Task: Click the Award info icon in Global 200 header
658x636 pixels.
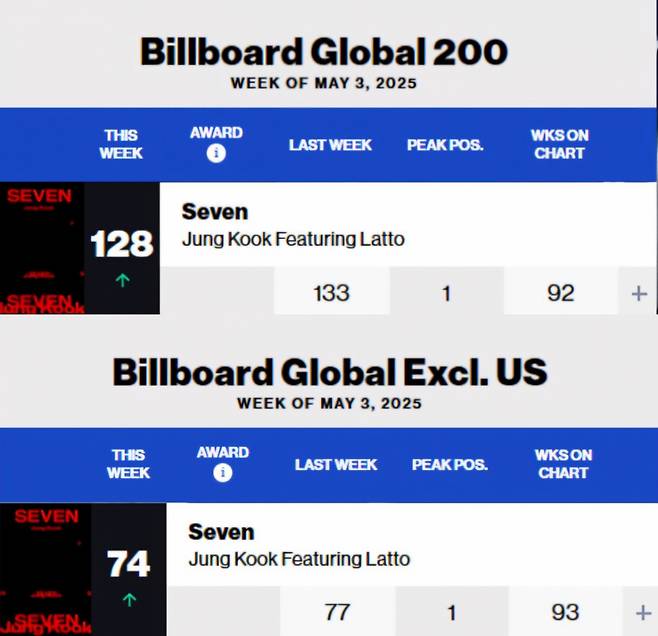Action: (x=216, y=154)
